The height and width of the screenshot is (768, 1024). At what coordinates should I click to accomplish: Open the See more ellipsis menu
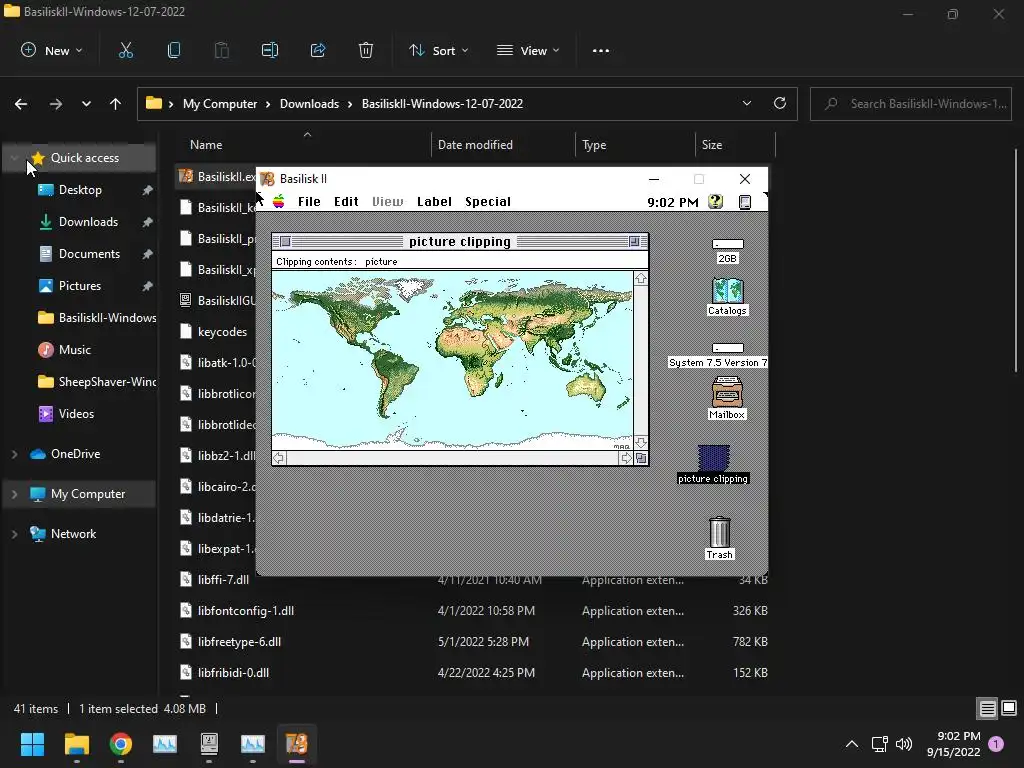[601, 50]
